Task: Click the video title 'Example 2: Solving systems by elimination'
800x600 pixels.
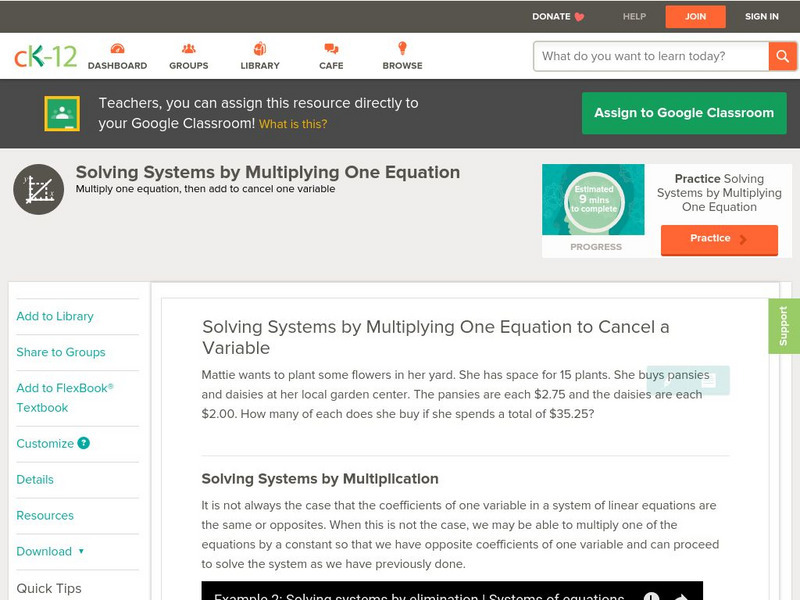Action: coord(419,596)
